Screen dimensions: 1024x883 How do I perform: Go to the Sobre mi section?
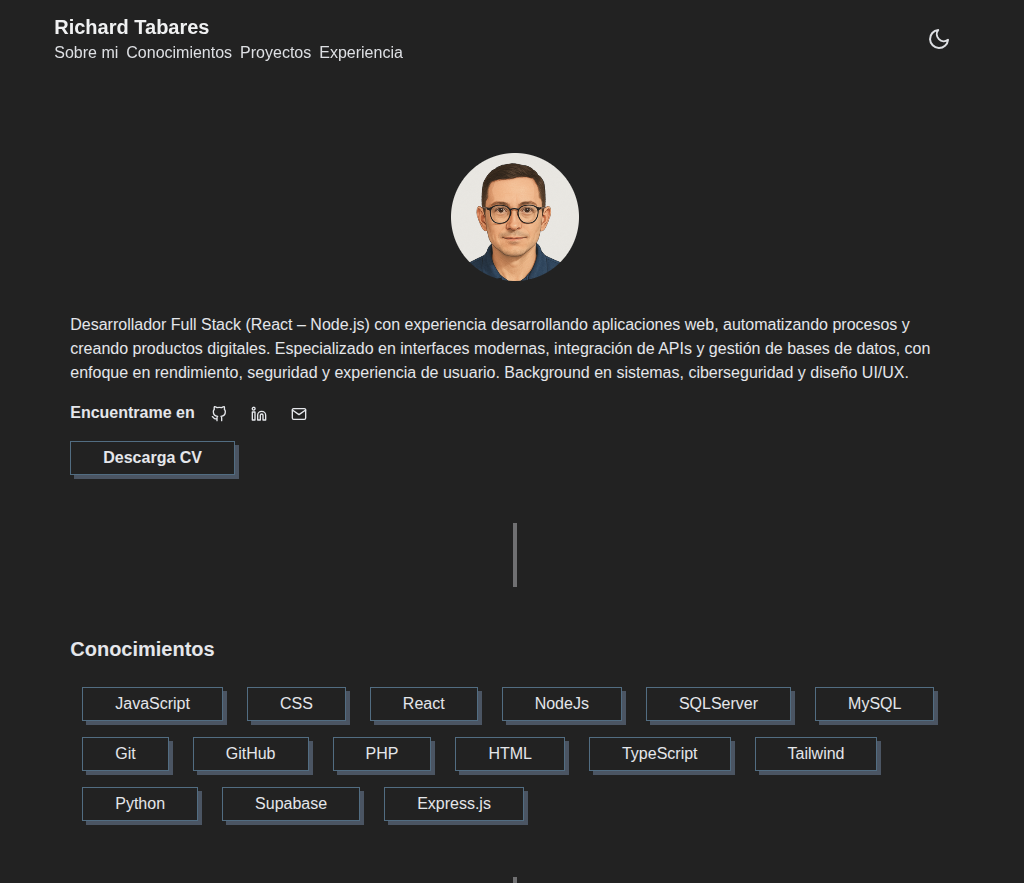pos(86,52)
